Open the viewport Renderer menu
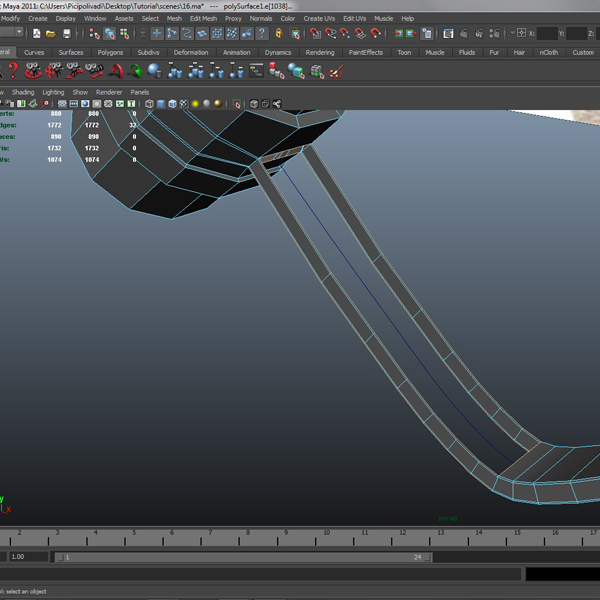Screen dimensions: 600x600 (x=109, y=92)
